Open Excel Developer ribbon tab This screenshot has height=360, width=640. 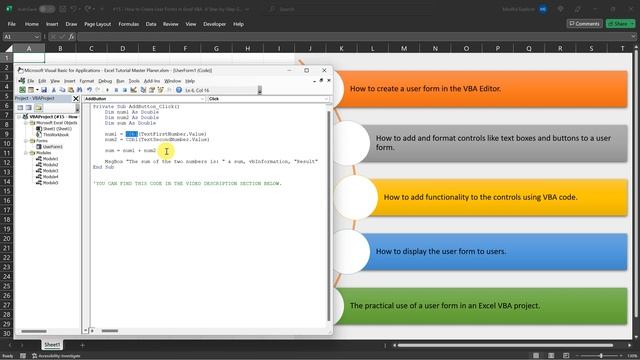tap(214, 24)
